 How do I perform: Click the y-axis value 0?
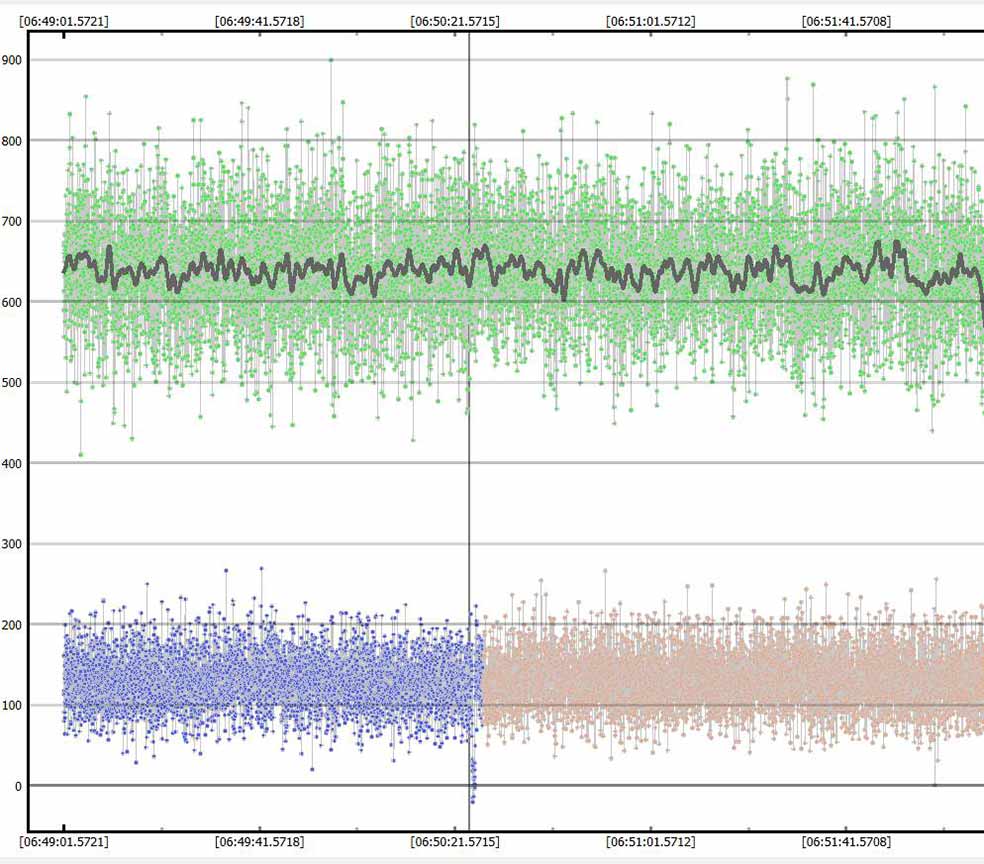pyautogui.click(x=18, y=786)
